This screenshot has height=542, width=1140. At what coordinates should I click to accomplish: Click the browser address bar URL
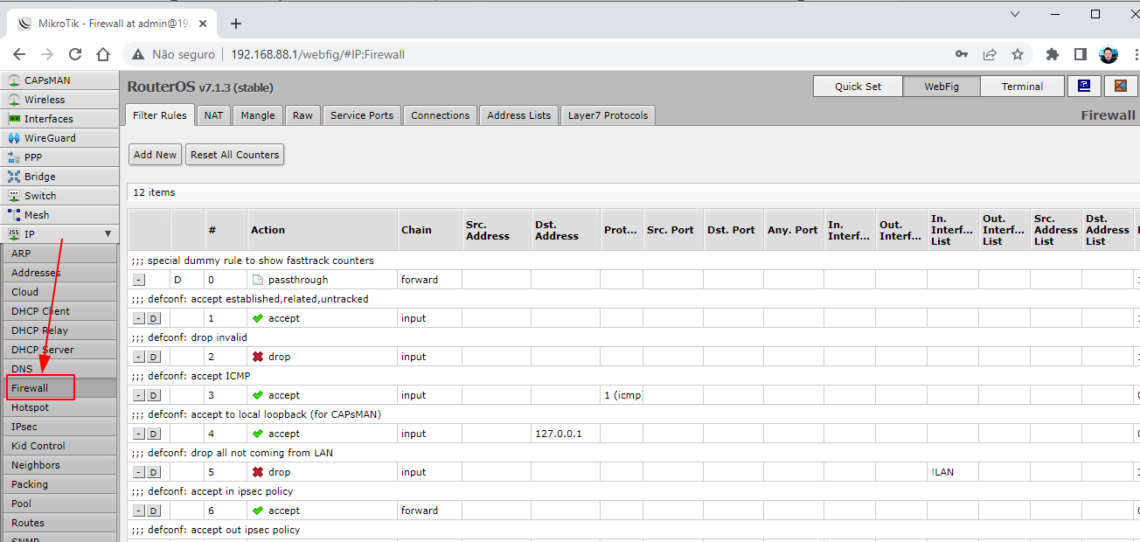click(x=318, y=55)
